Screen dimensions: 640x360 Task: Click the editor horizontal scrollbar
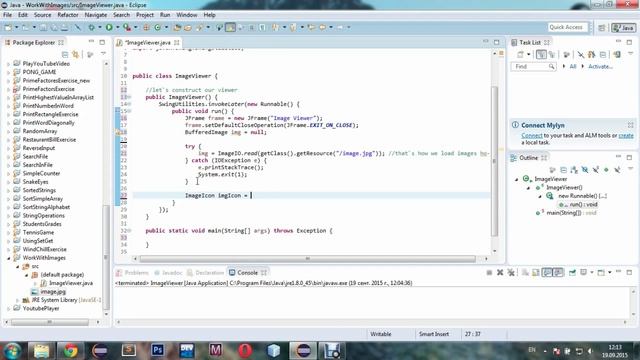308,259
